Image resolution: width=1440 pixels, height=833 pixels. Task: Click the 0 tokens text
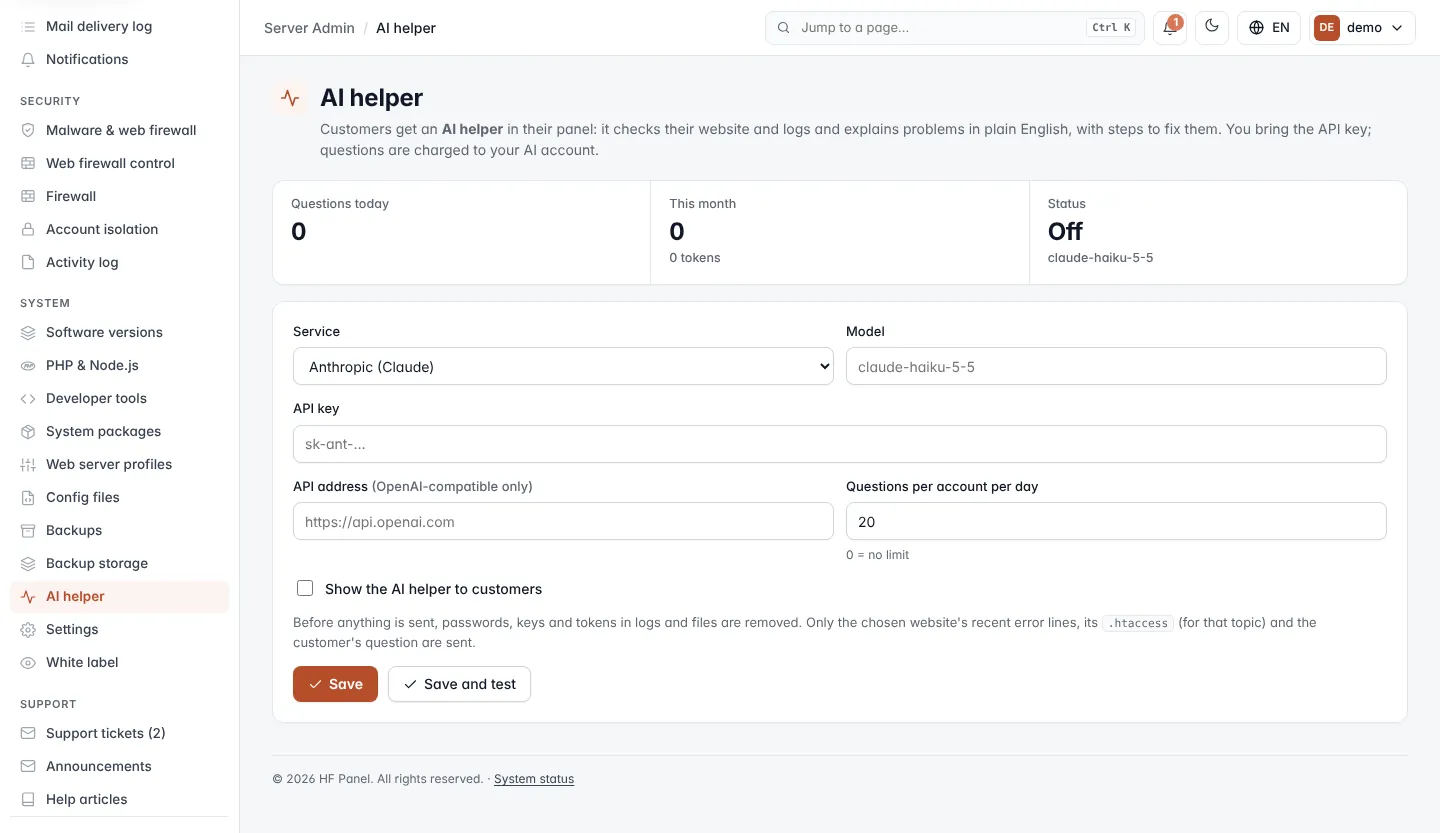pyautogui.click(x=695, y=258)
